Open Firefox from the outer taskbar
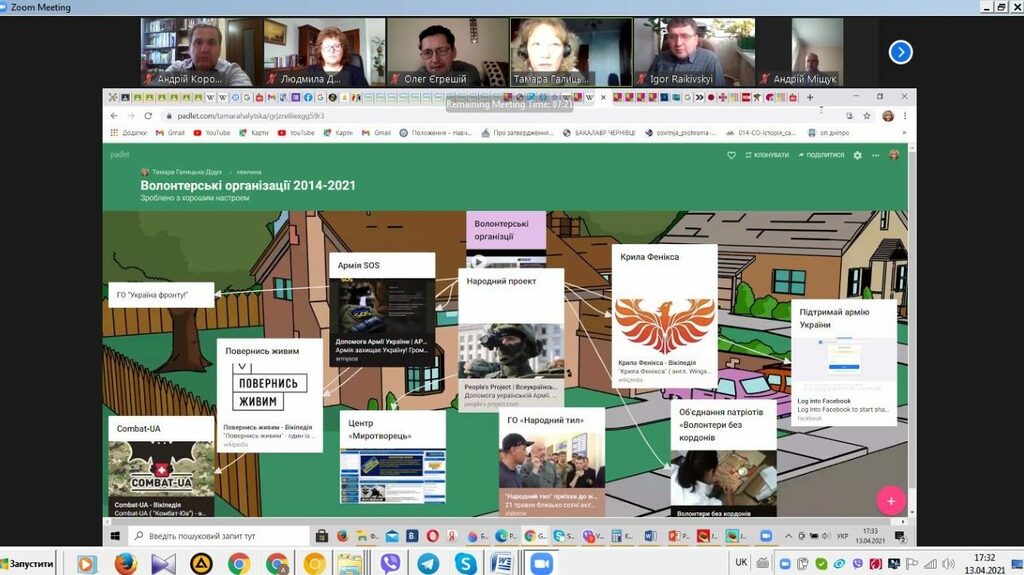 (125, 564)
